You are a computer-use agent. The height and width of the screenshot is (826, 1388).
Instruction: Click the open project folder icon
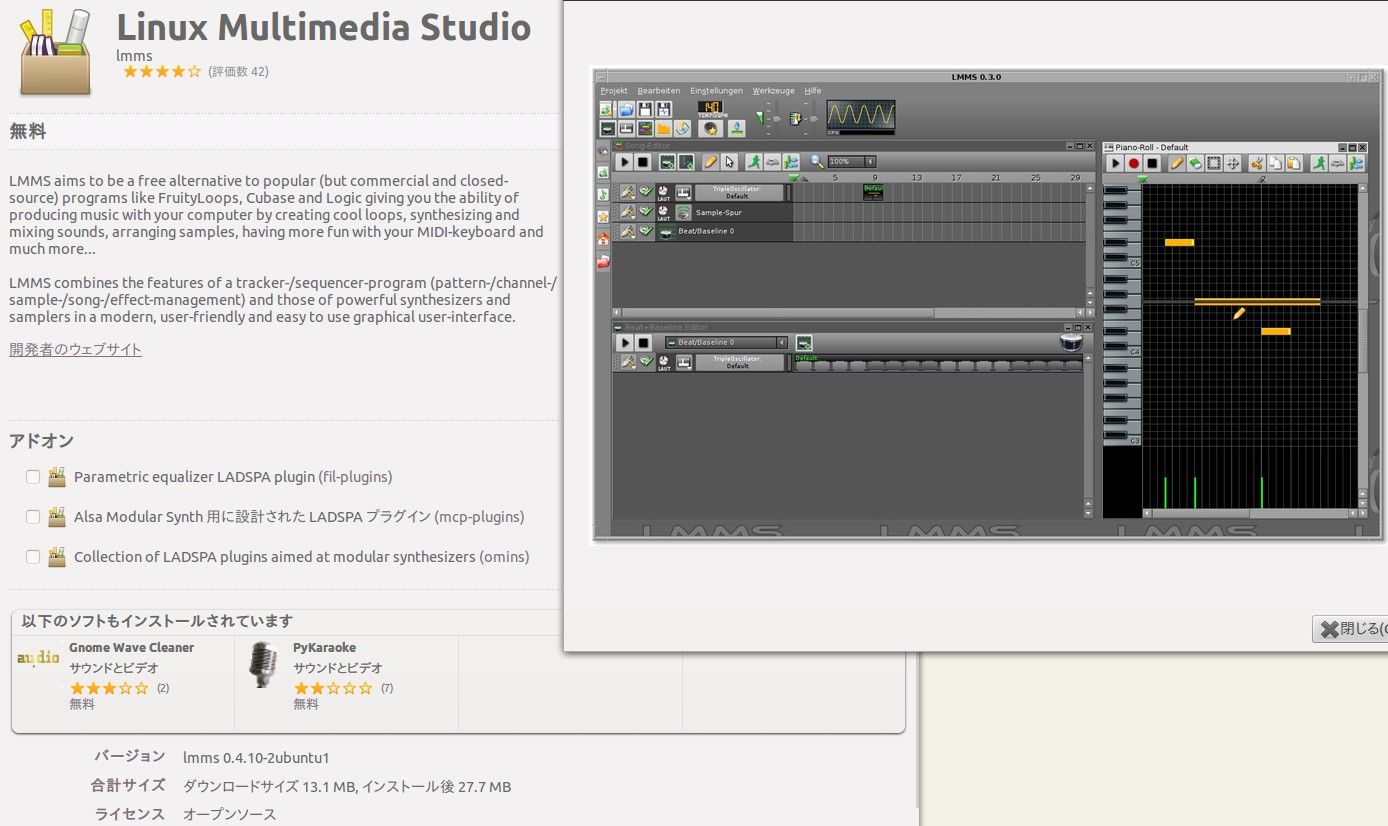coord(626,110)
